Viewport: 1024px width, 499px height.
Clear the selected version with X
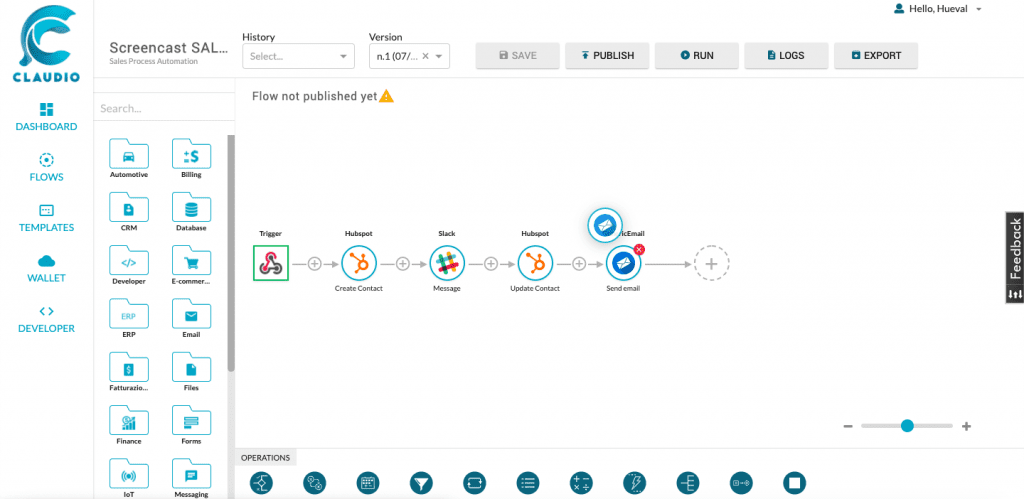(x=425, y=56)
